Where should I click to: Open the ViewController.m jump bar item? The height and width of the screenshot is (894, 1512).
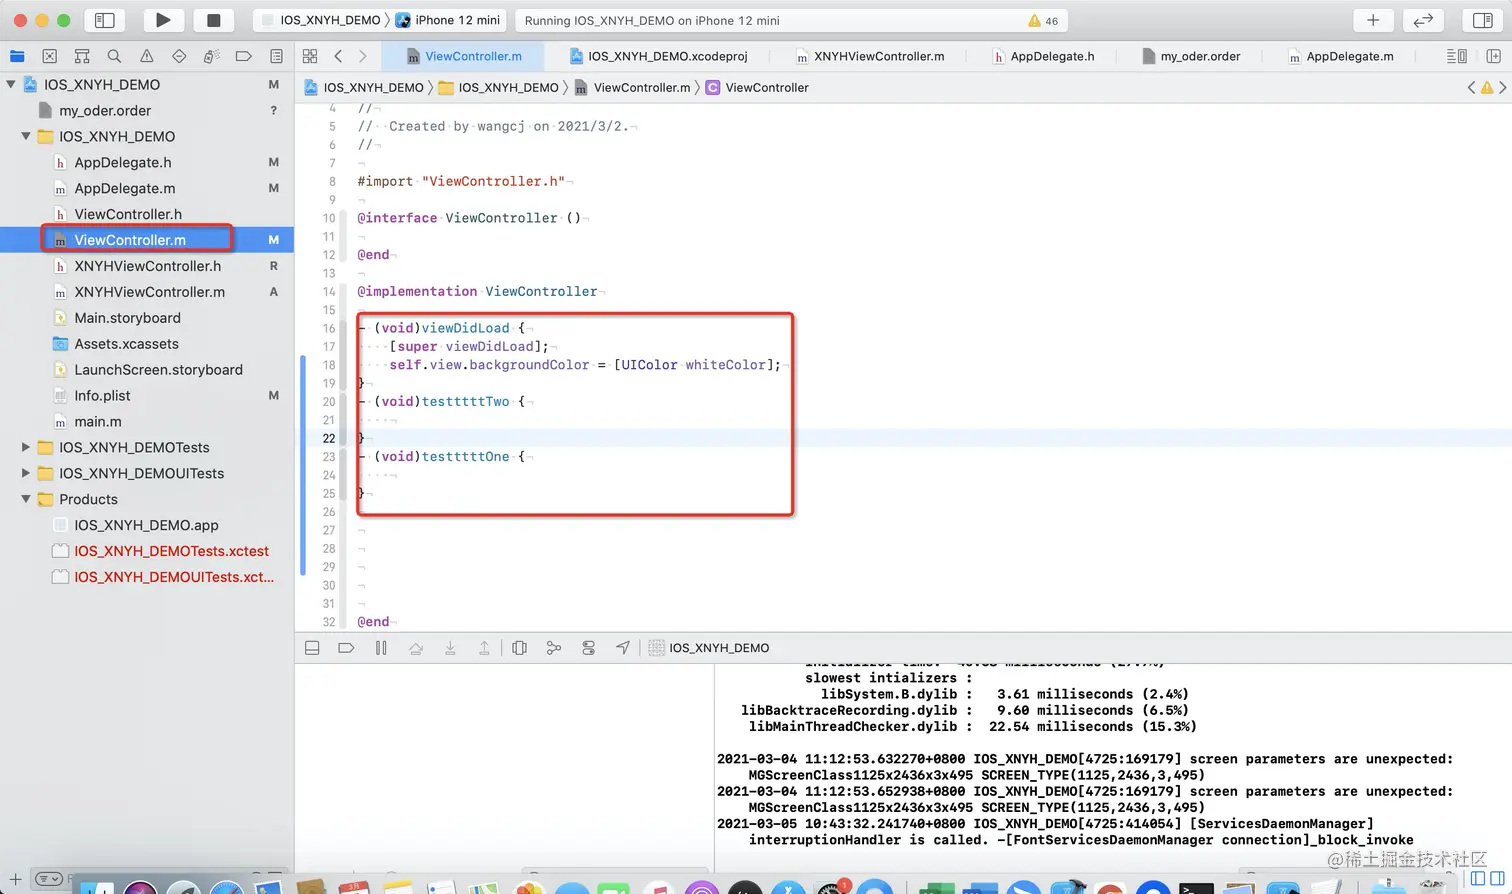tap(632, 88)
